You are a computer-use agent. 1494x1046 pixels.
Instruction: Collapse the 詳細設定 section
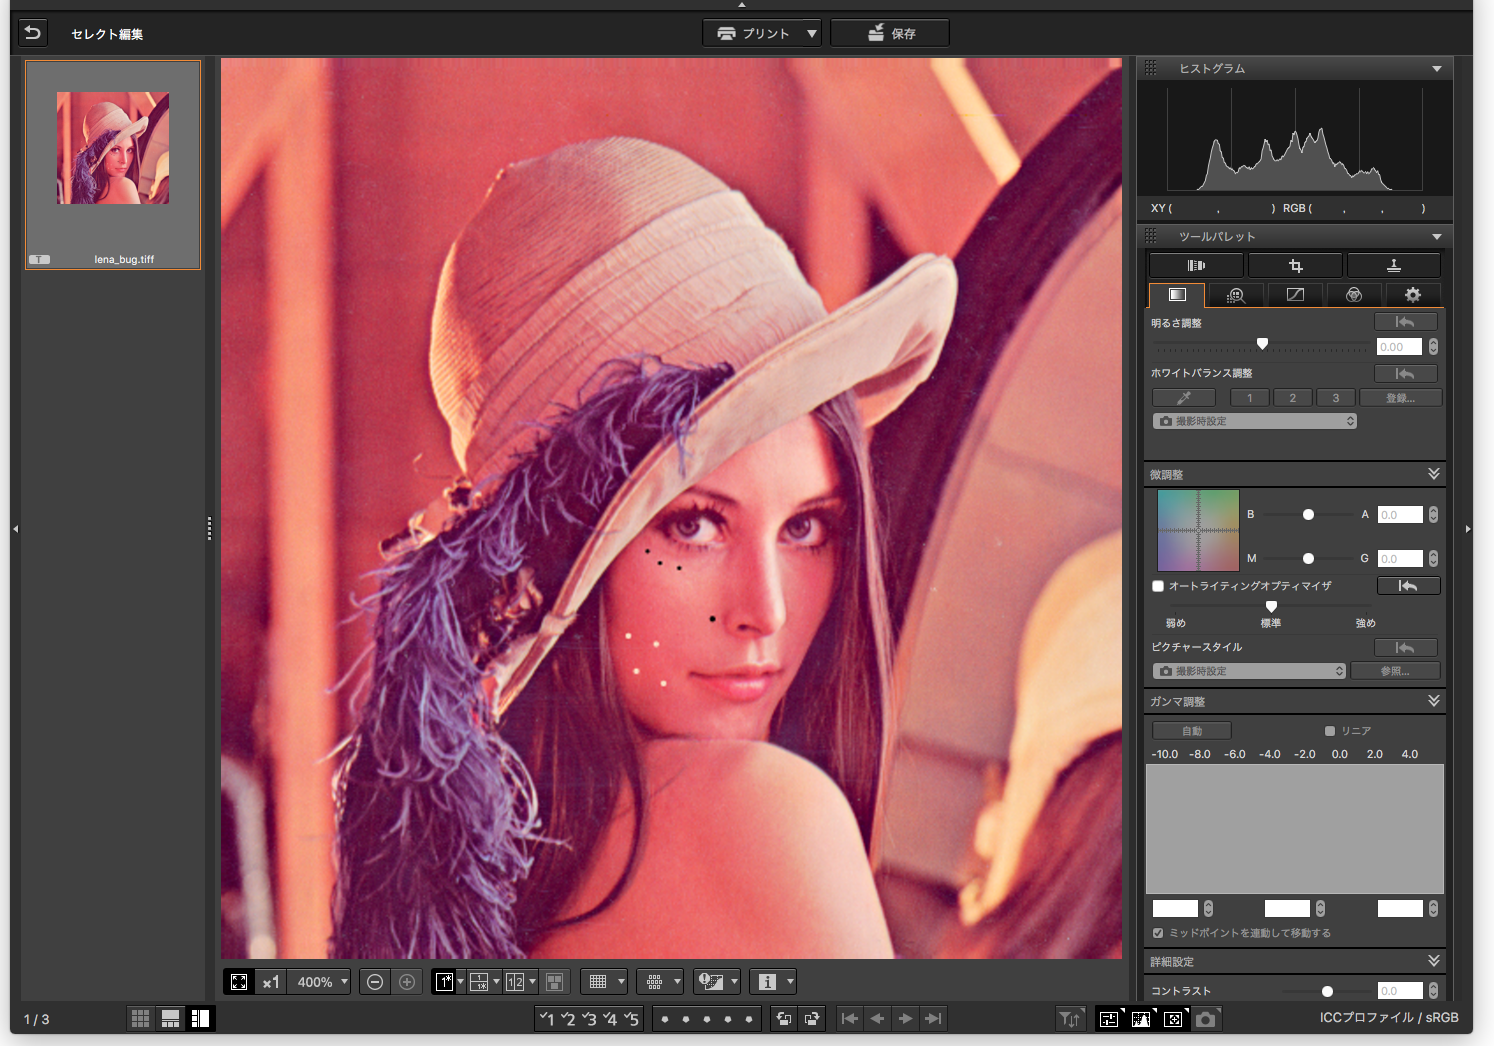pos(1434,961)
